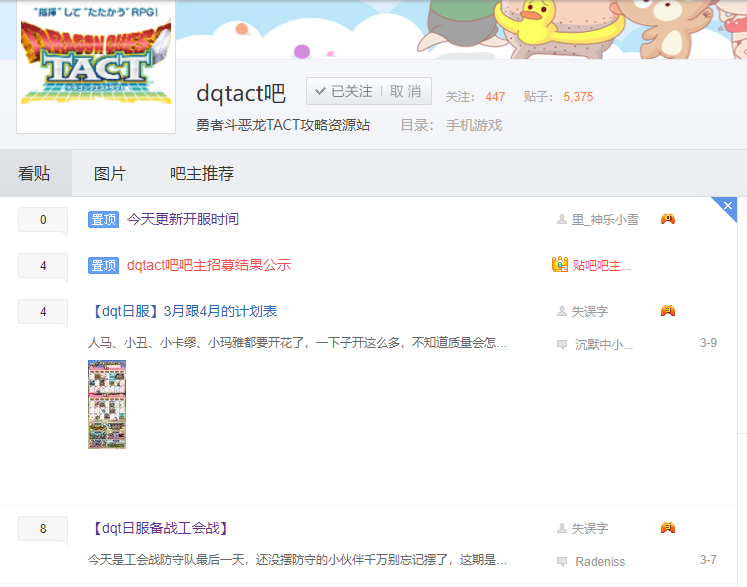
Task: Click the author icon beside 里_神乐小雪
Action: tap(562, 219)
